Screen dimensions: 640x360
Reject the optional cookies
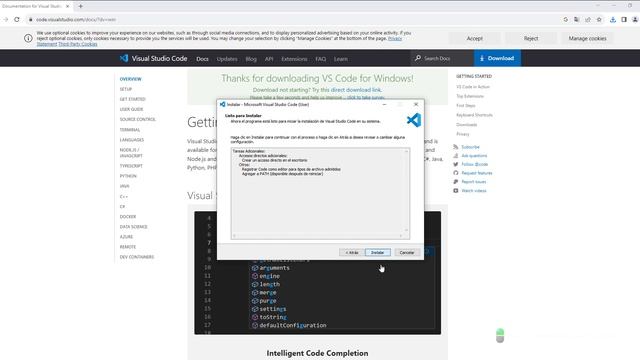coord(531,38)
